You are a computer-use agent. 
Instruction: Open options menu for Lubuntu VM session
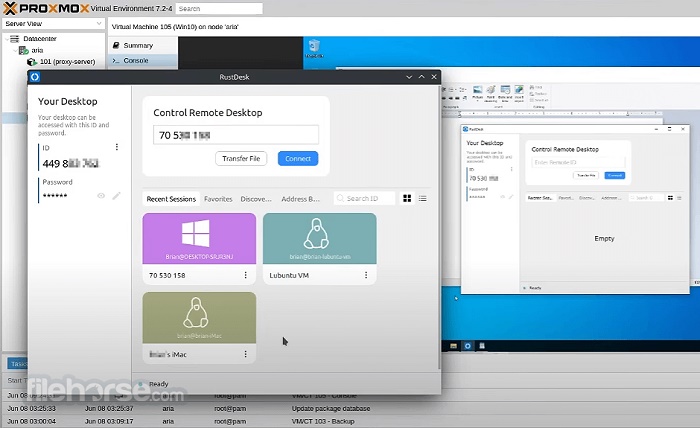366,274
